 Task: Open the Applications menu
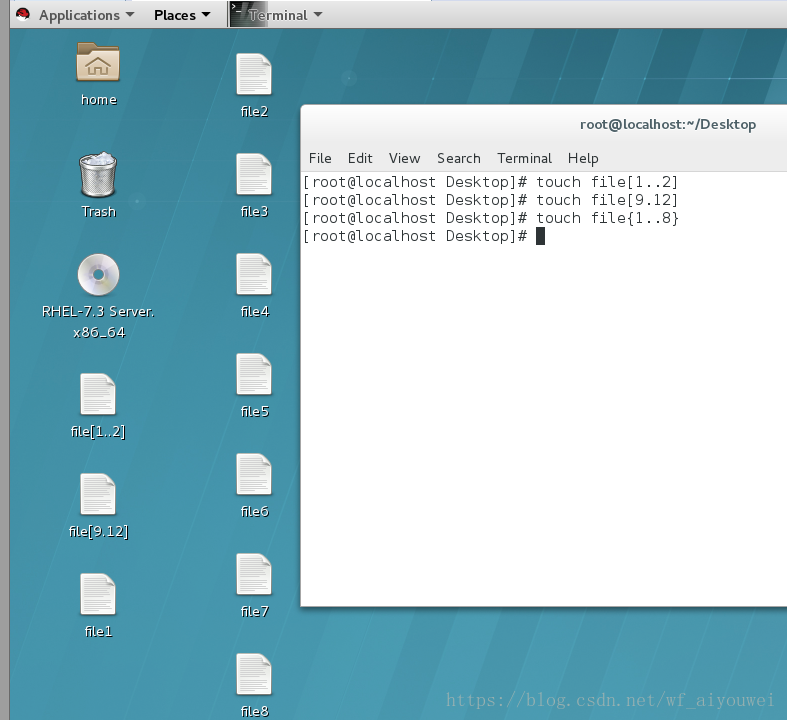coord(86,15)
